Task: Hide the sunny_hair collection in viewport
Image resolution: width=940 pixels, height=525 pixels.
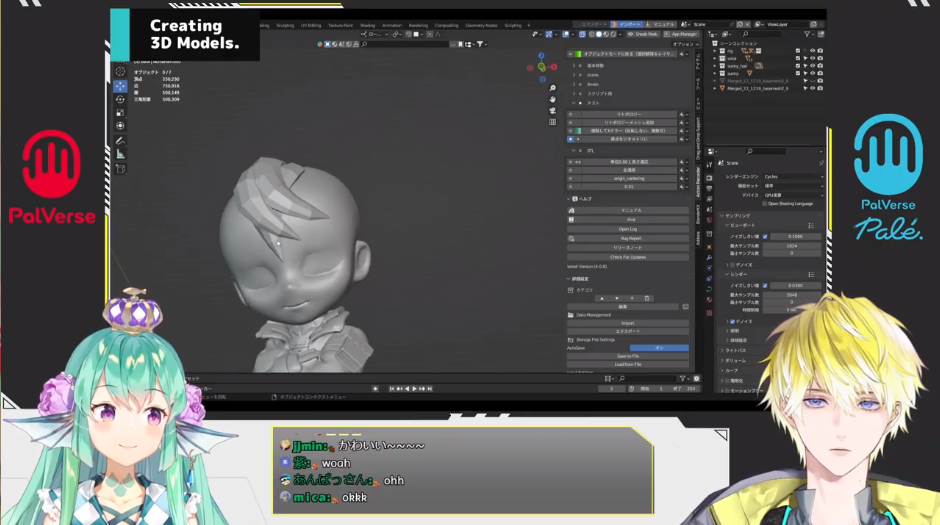Action: point(813,66)
